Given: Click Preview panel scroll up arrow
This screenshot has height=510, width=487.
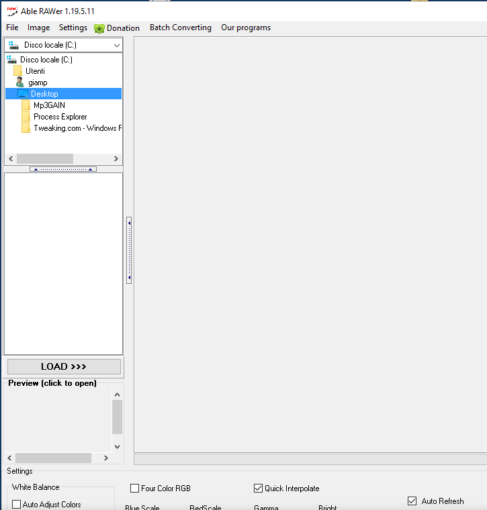Looking at the screenshot, I should (117, 395).
